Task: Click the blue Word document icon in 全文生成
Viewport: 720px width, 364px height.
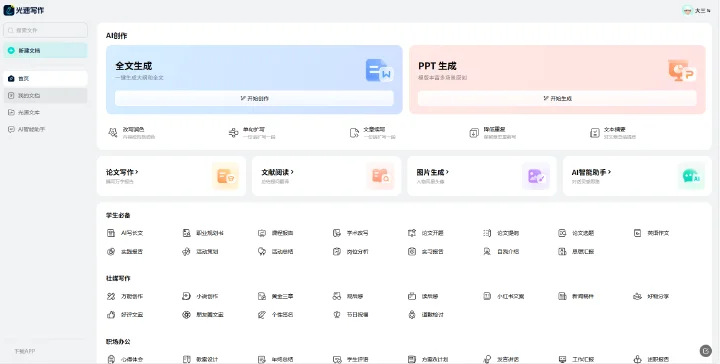Action: (379, 71)
